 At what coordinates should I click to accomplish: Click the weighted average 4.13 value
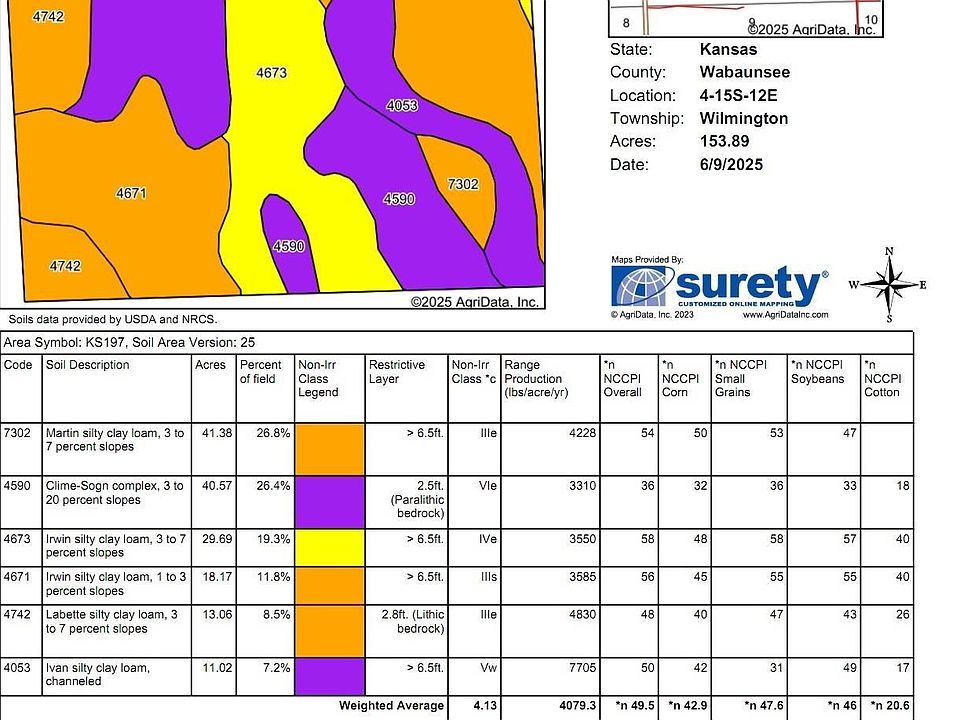(485, 706)
